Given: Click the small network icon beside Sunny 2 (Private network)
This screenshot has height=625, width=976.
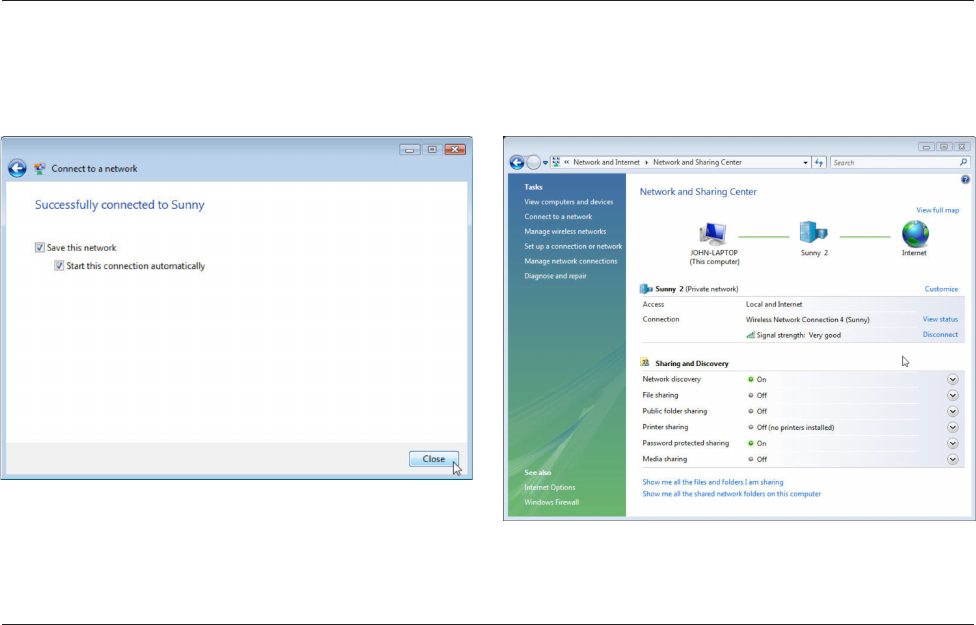Looking at the screenshot, I should (x=646, y=289).
